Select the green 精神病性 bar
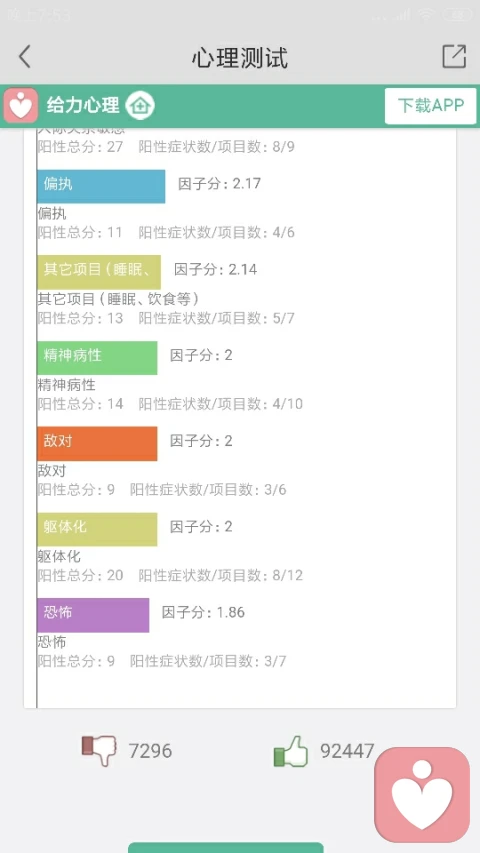Viewport: 480px width, 853px height. pos(97,358)
